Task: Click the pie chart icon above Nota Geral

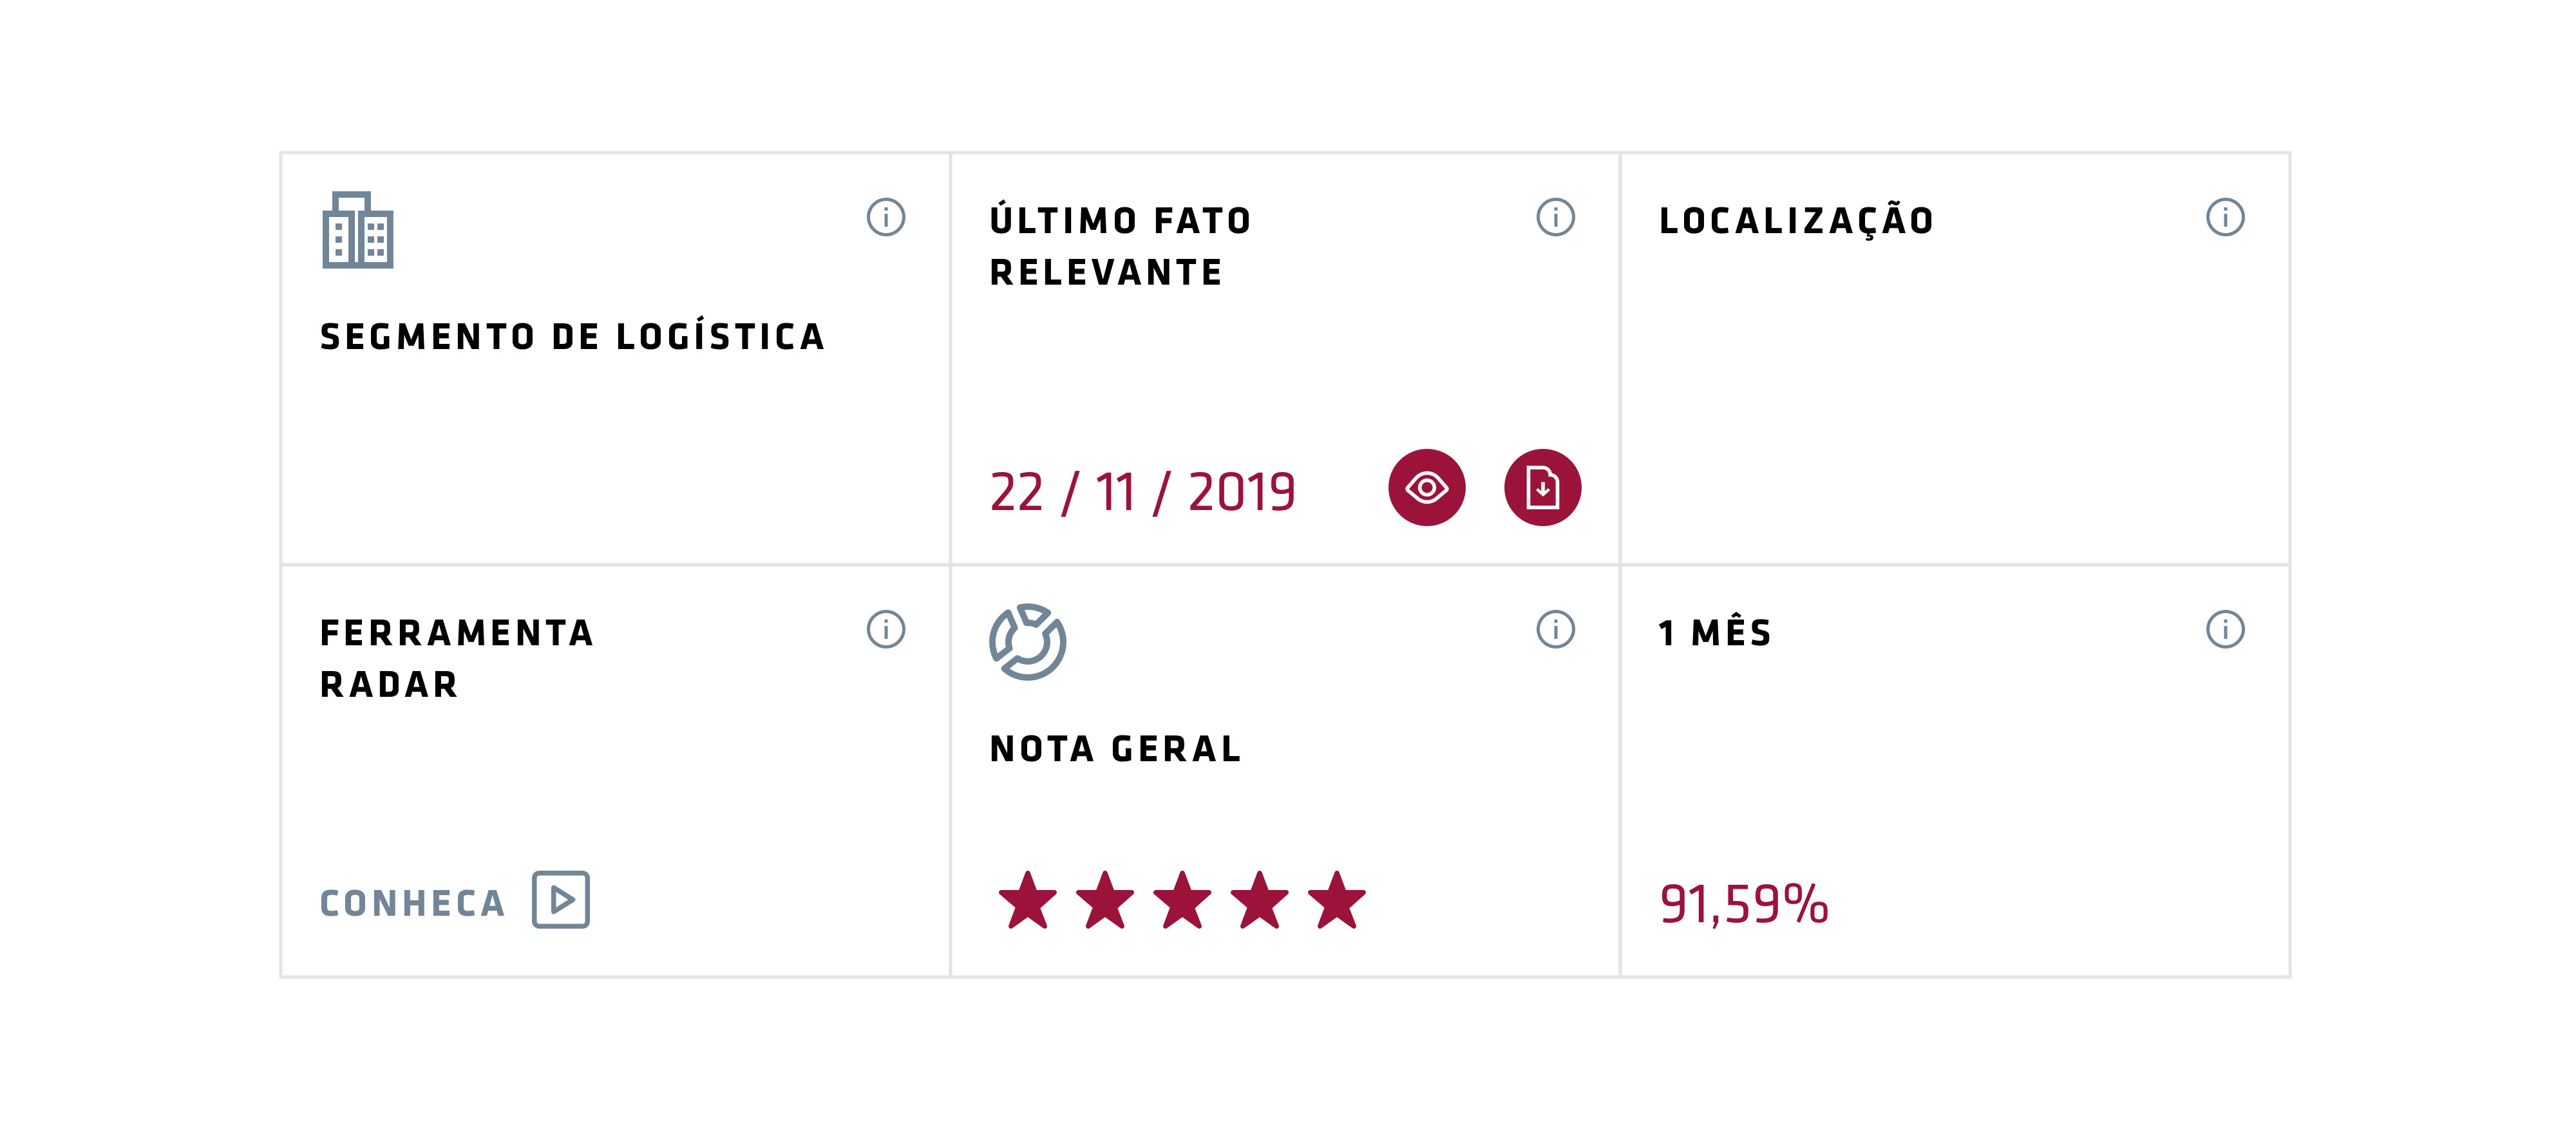Action: 1027,642
